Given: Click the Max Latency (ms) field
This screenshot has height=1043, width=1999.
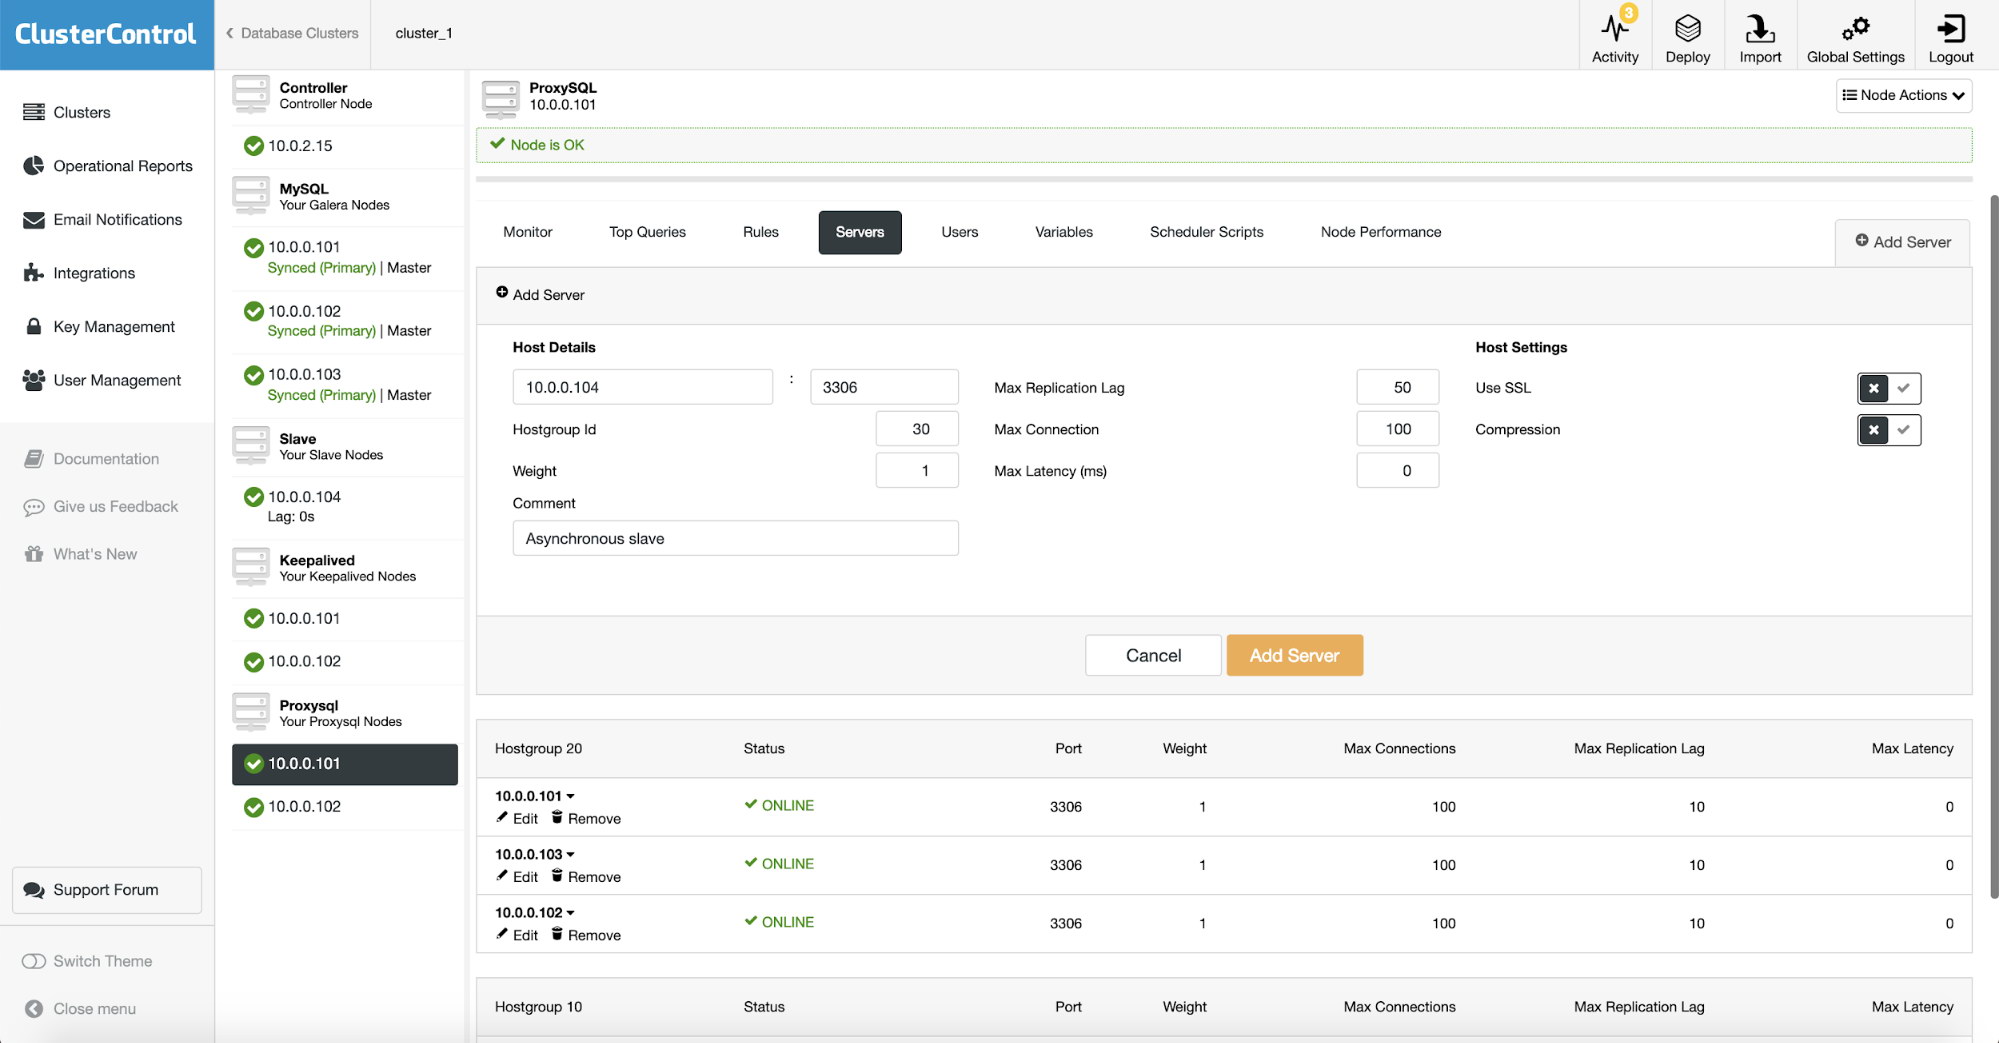Looking at the screenshot, I should point(1397,471).
